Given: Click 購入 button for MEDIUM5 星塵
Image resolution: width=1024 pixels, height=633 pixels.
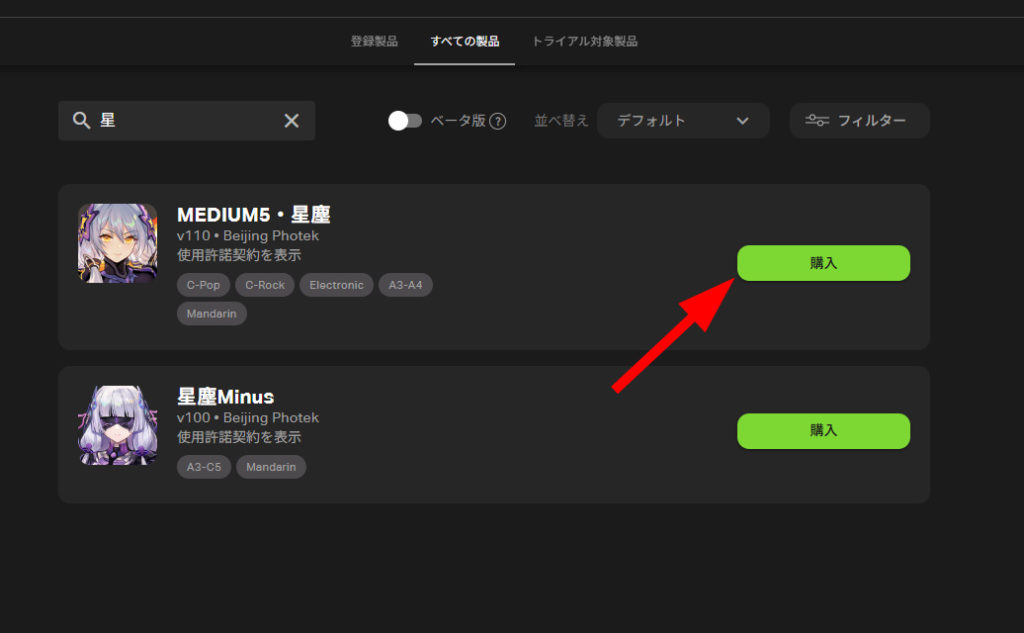Looking at the screenshot, I should coord(824,263).
